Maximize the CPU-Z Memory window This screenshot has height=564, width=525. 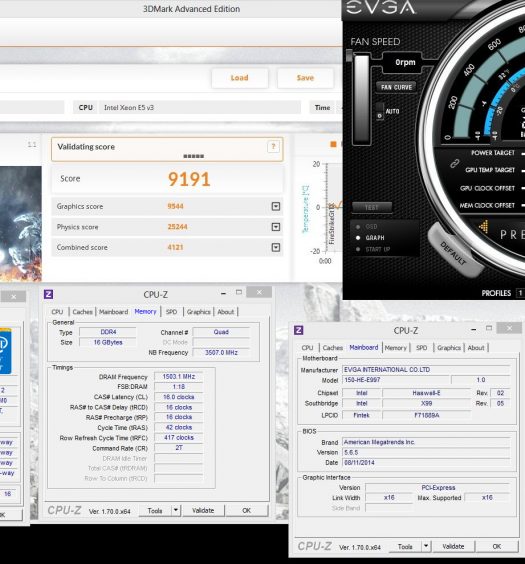tap(239, 292)
